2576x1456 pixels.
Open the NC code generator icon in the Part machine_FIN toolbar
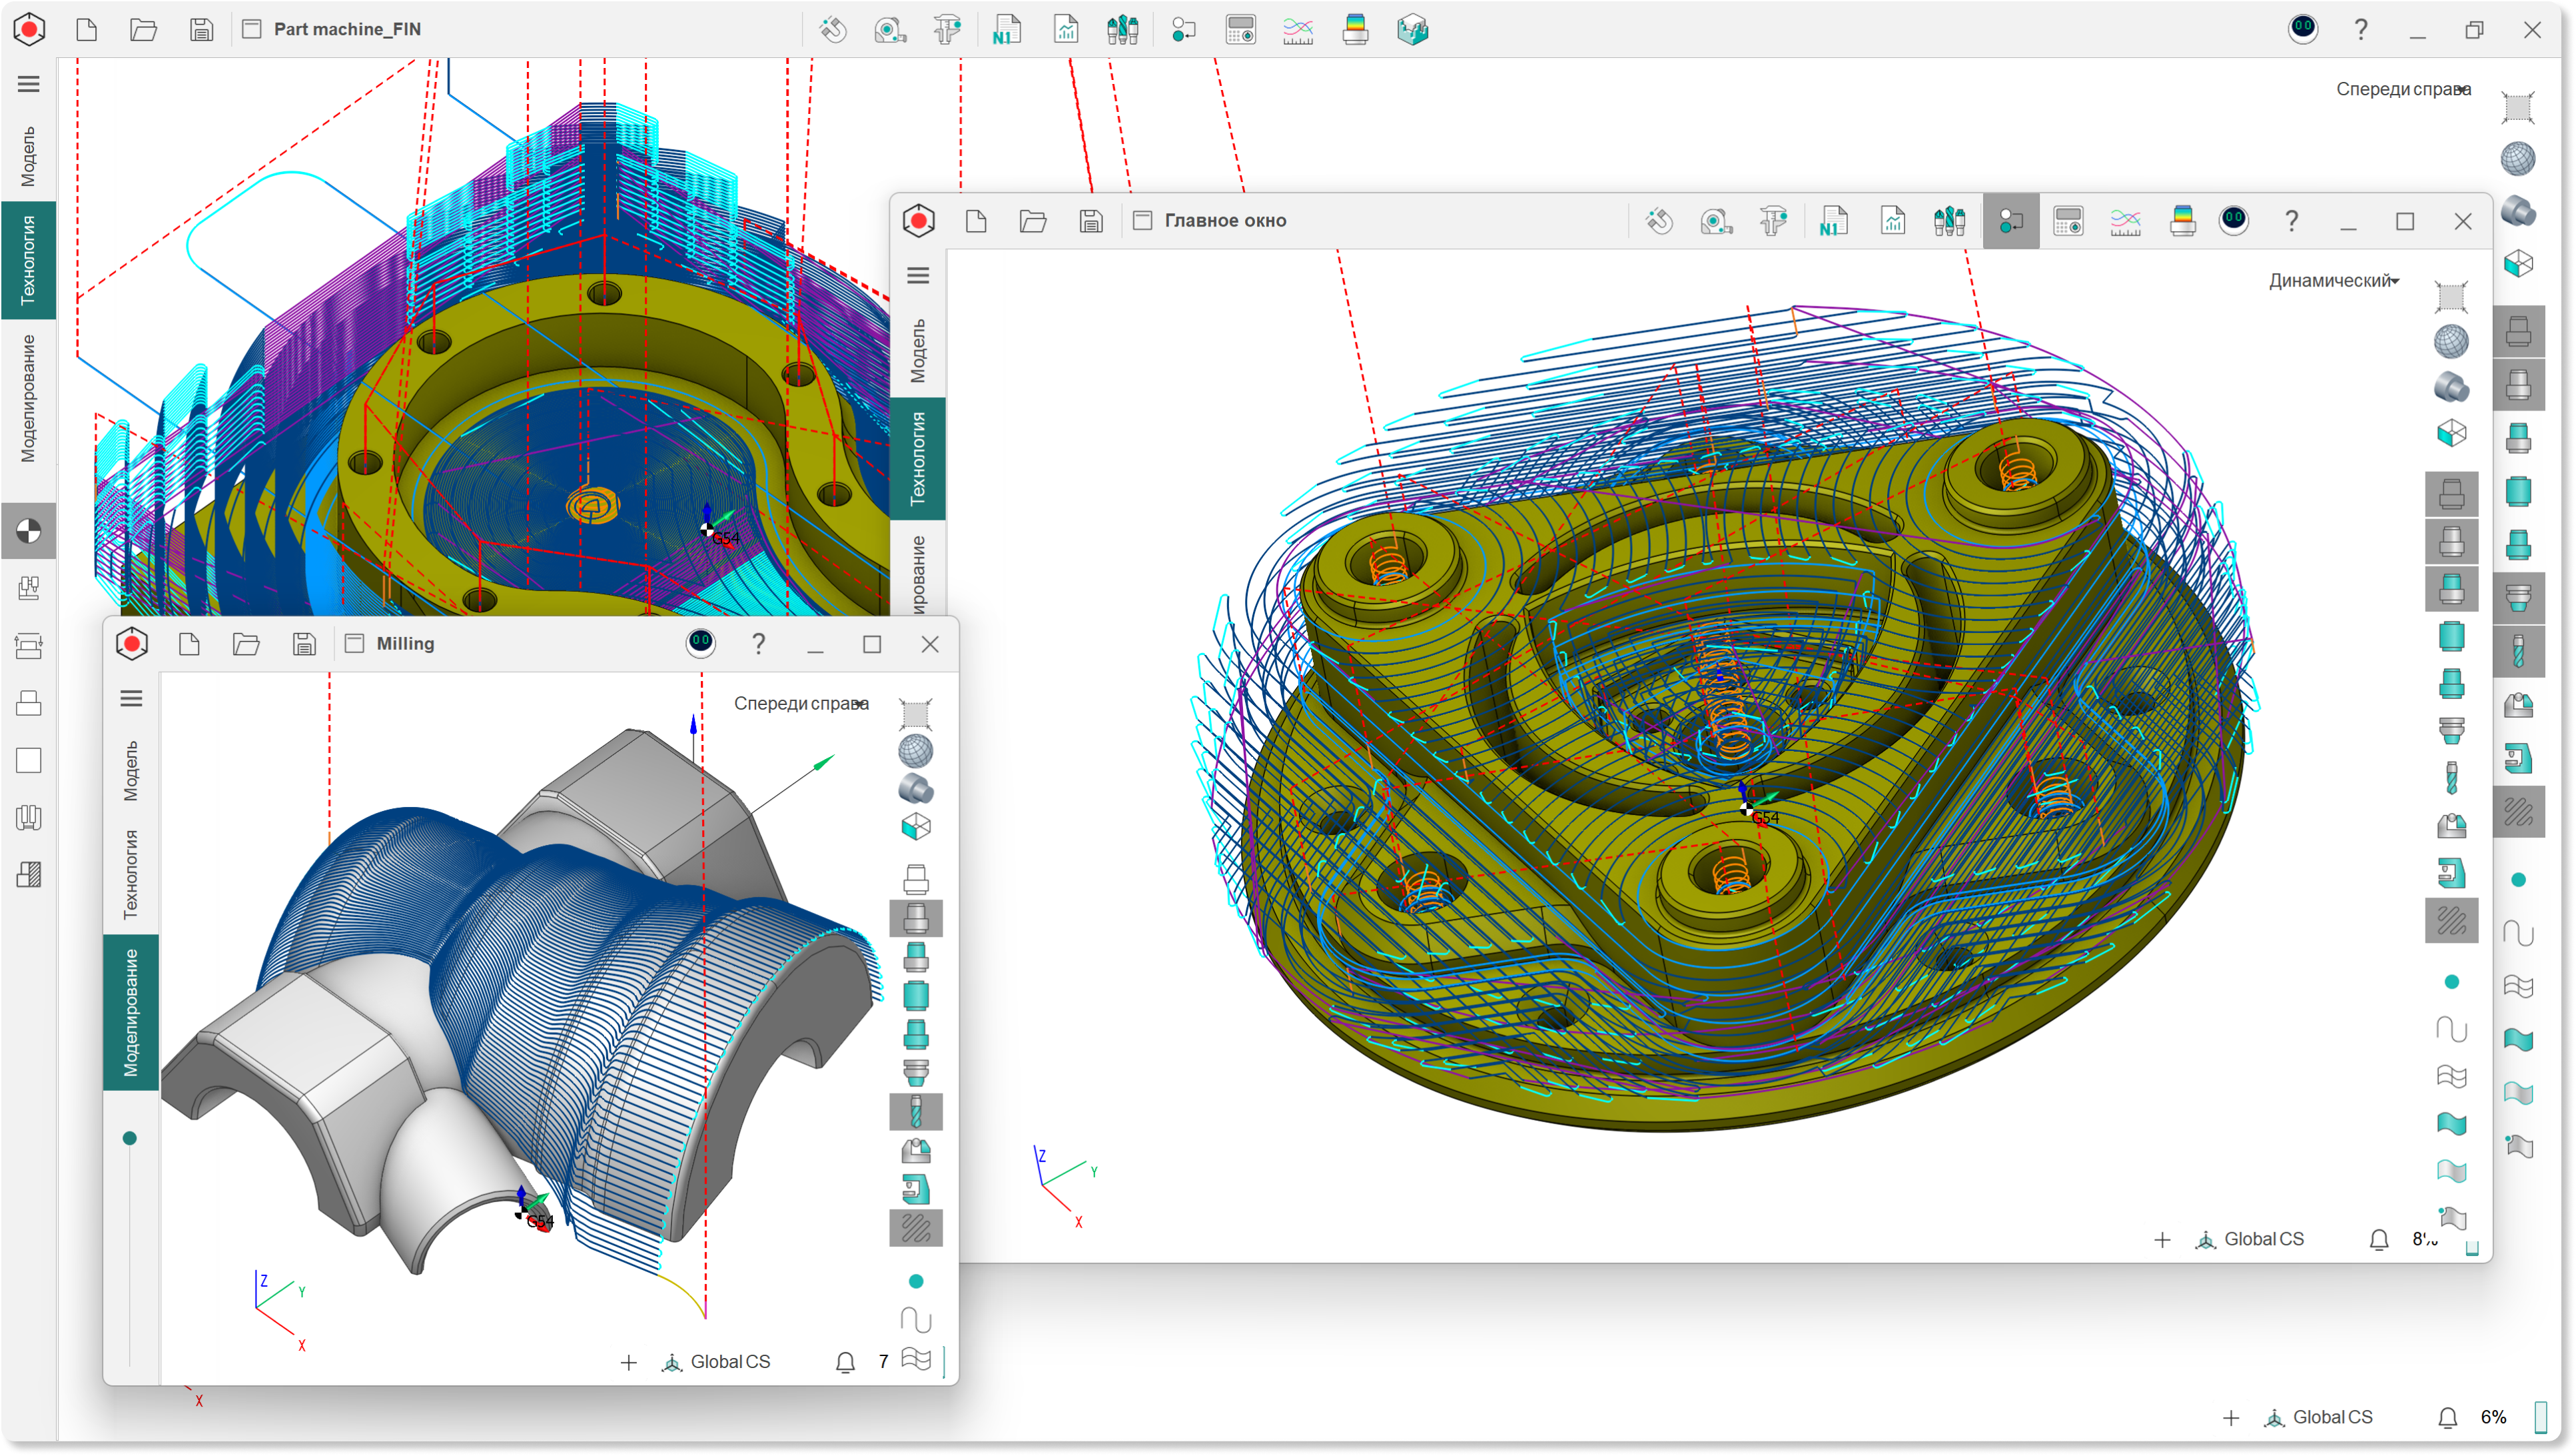coord(1006,30)
